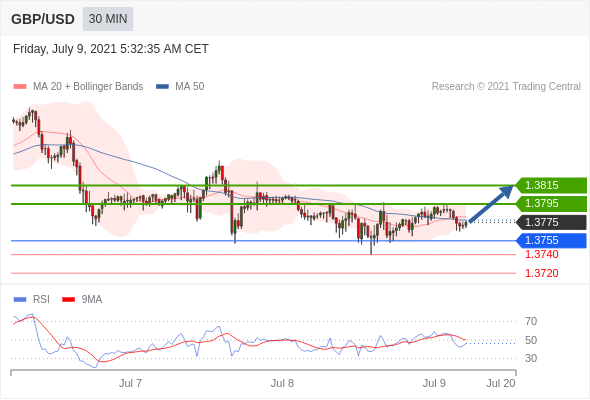This screenshot has height=400, width=590.
Task: Click the GBP/USD pair title
Action: pos(43,19)
